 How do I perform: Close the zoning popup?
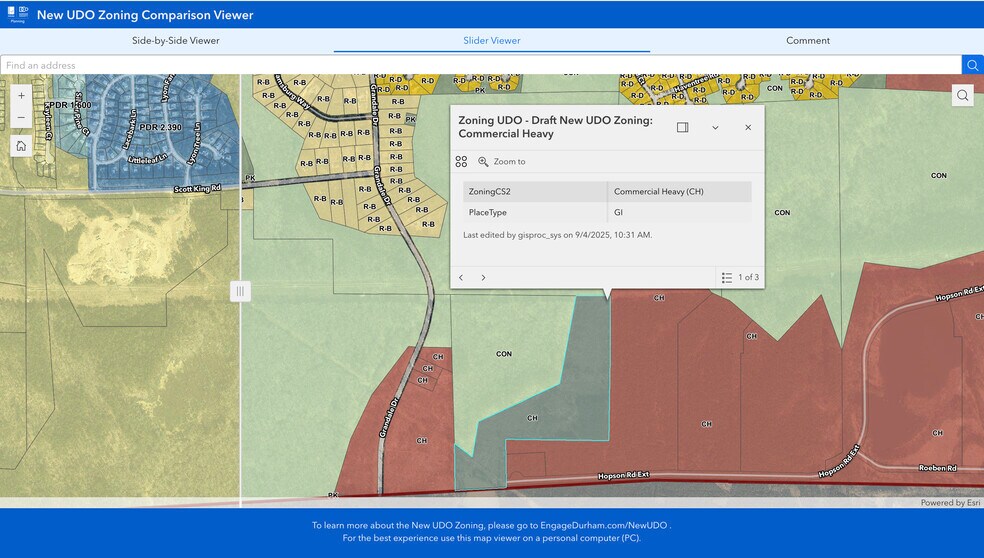coord(748,128)
